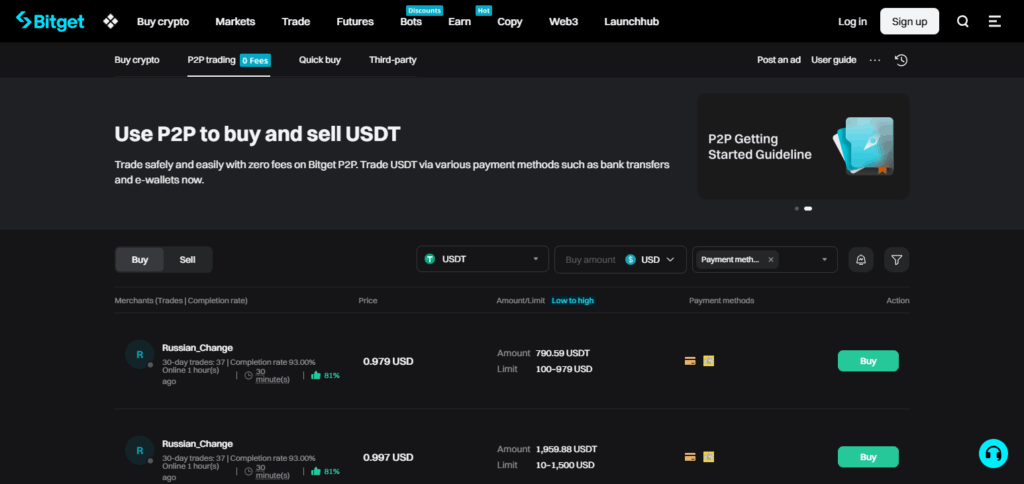Open the Futures menu
The image size is (1024, 484).
click(355, 22)
